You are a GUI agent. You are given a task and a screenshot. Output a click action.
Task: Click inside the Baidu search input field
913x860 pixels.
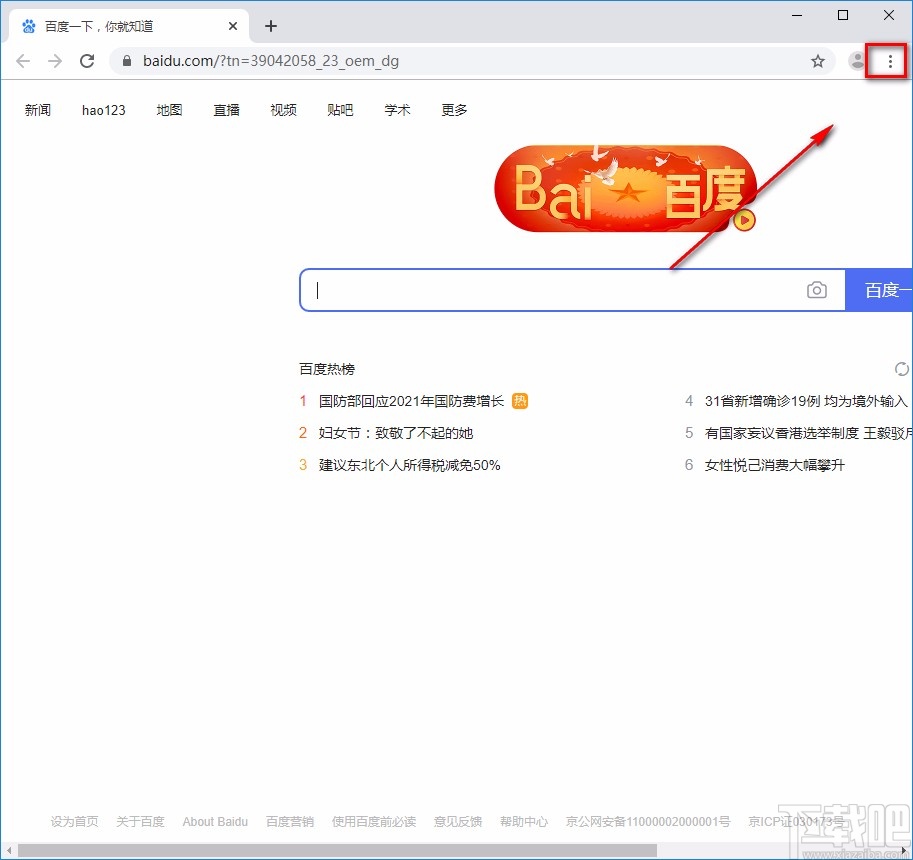(550, 290)
